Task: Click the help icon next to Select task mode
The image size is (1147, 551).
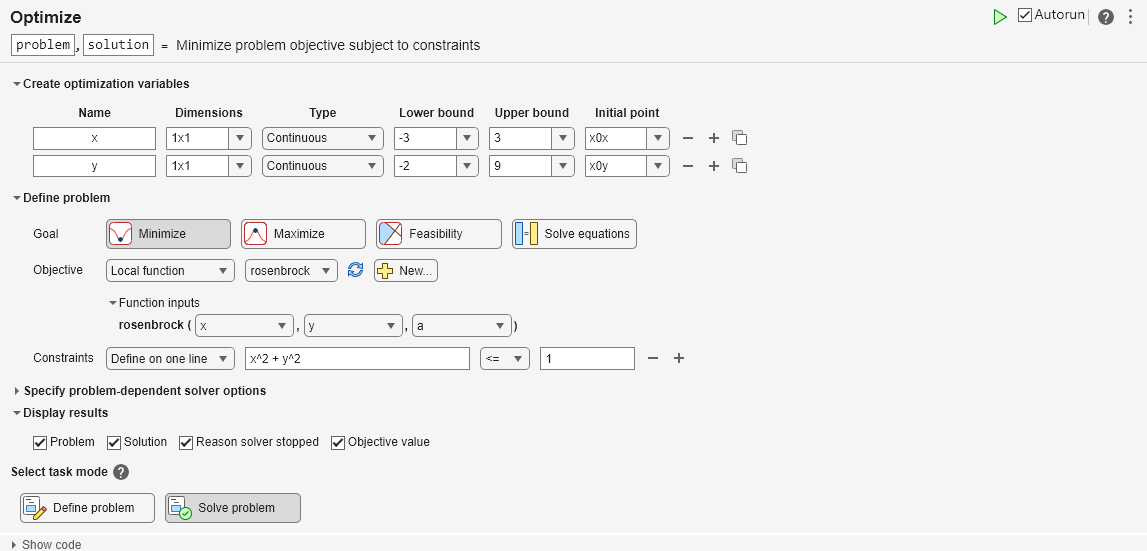Action: (x=121, y=472)
